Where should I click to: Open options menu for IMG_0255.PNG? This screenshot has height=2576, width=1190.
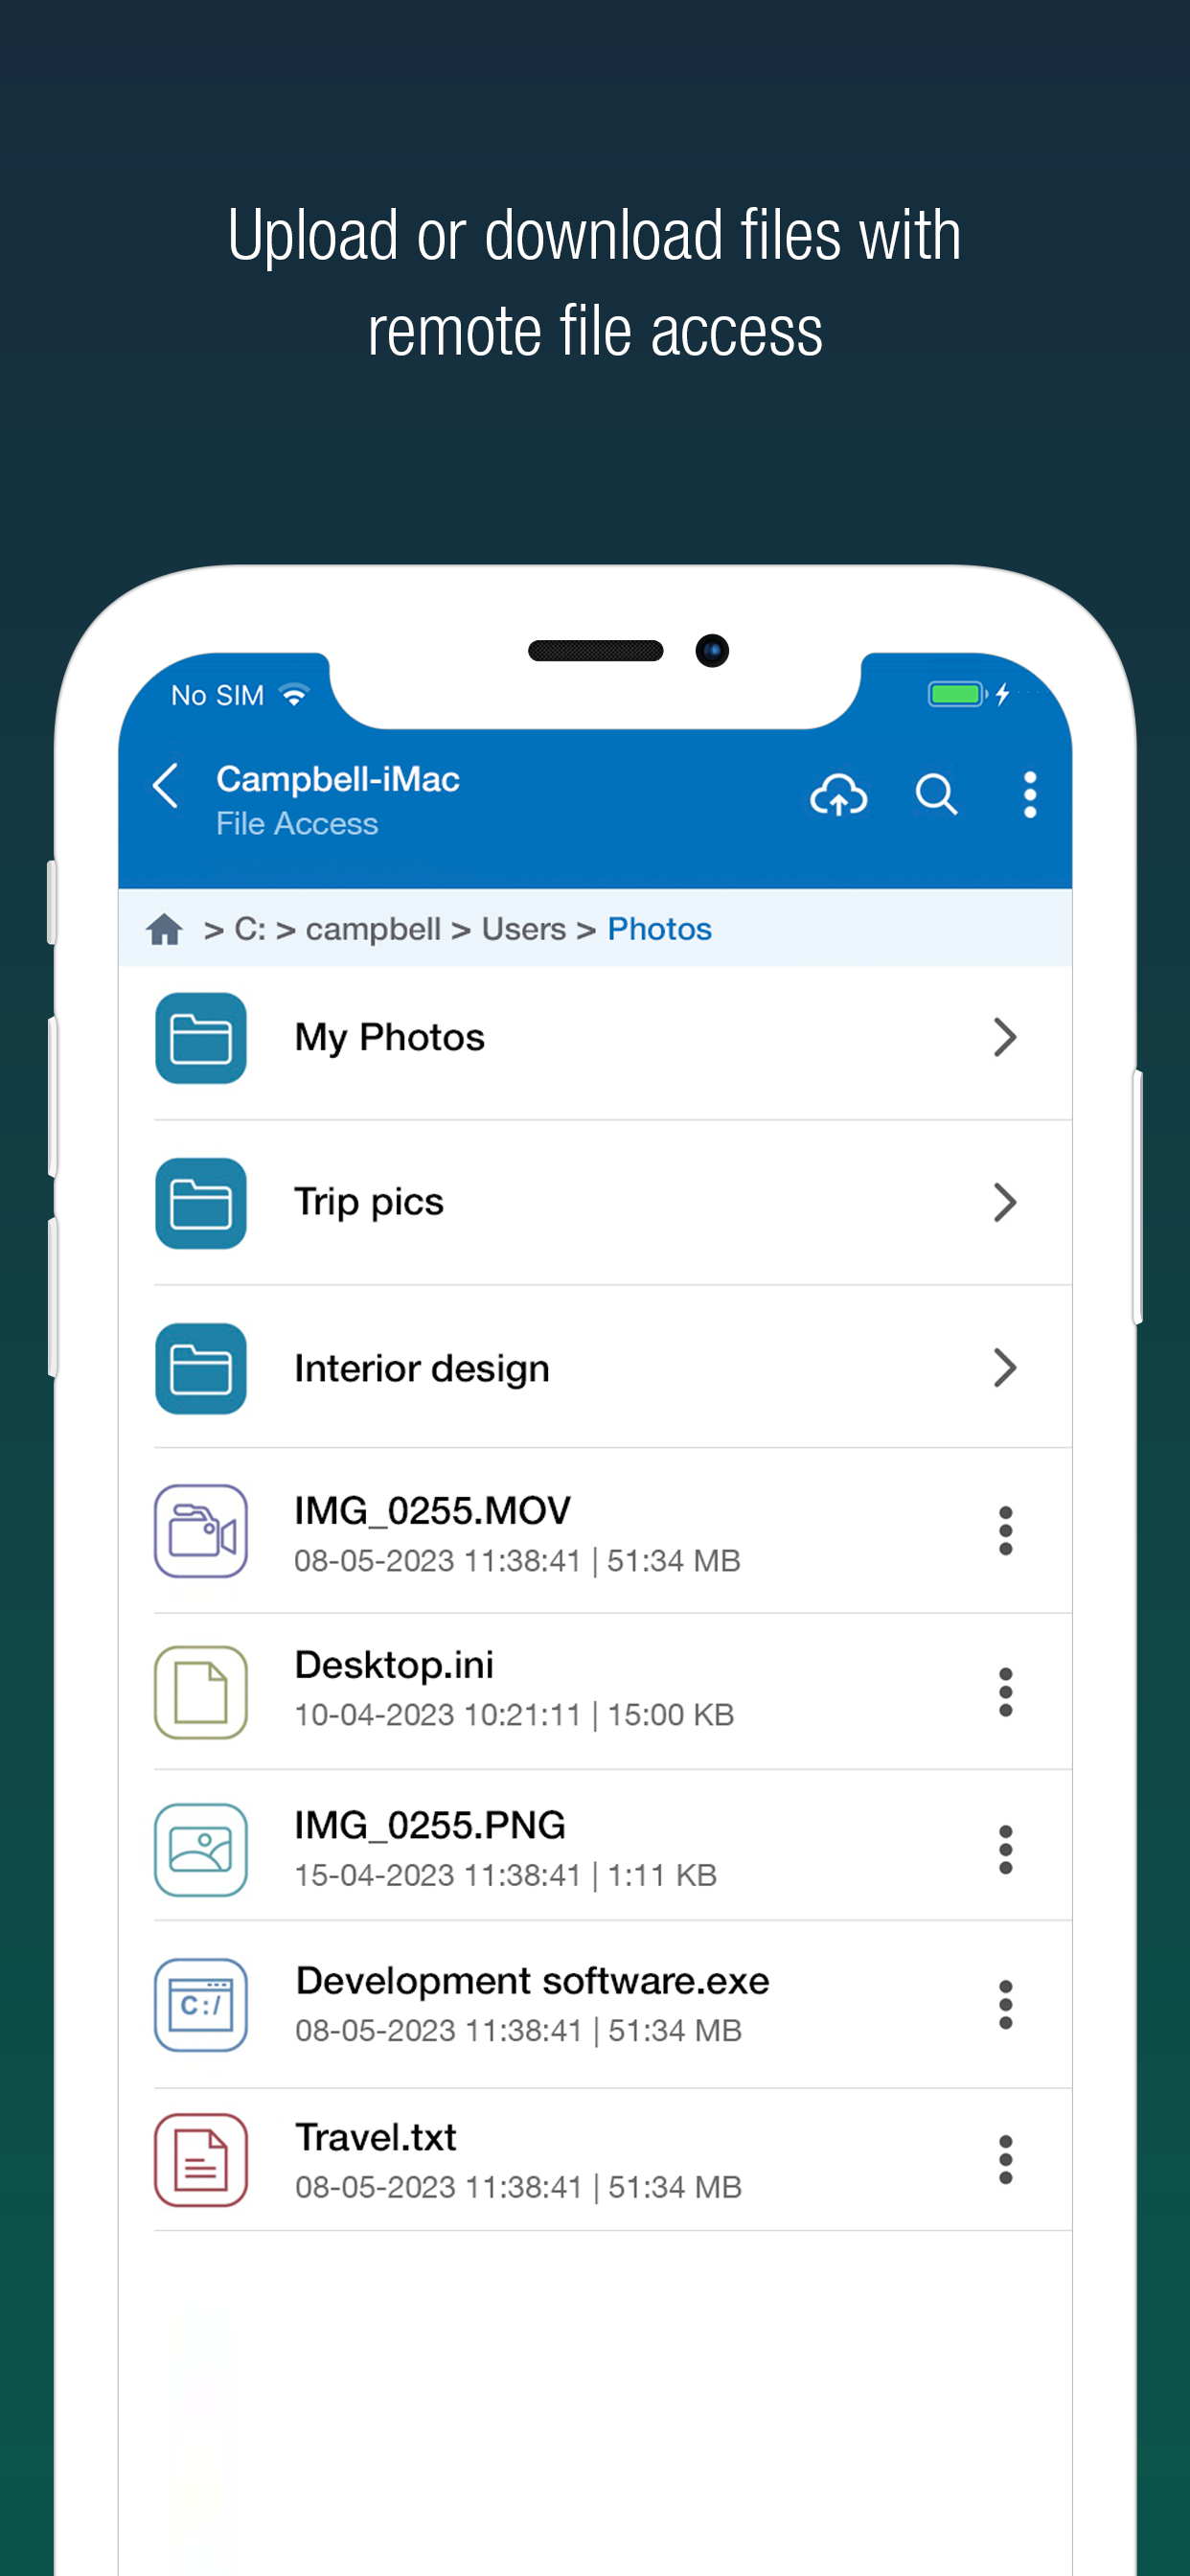click(1006, 1850)
